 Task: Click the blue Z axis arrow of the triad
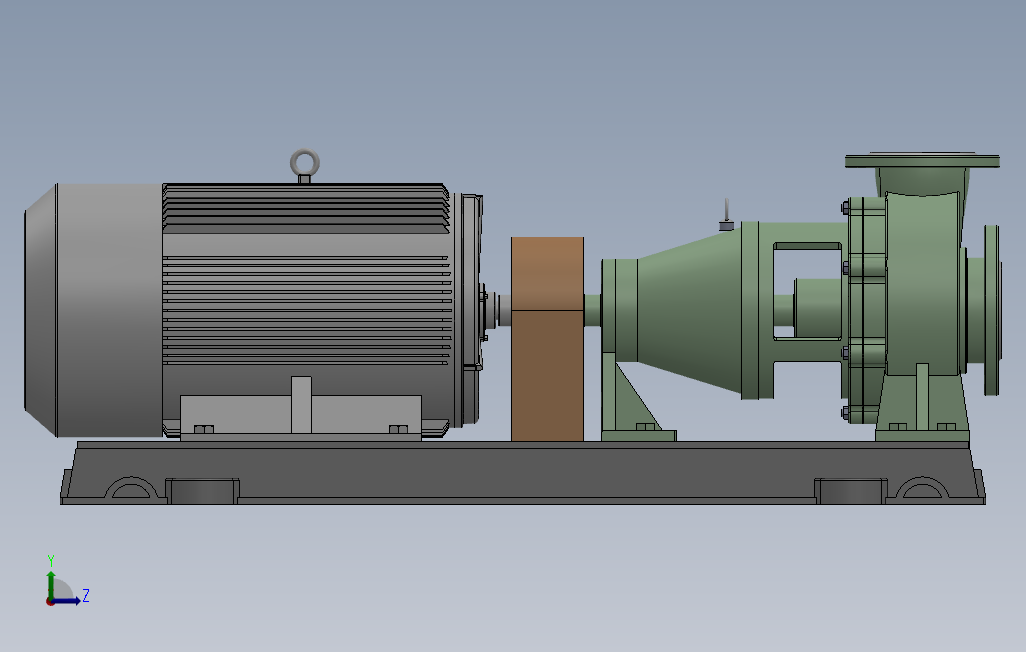tap(67, 600)
